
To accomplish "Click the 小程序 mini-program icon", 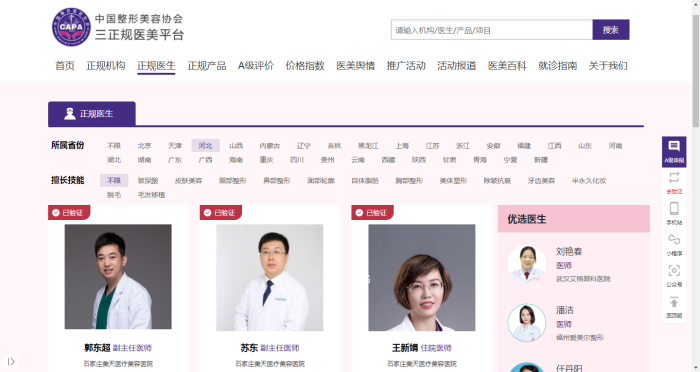I will click(x=674, y=239).
